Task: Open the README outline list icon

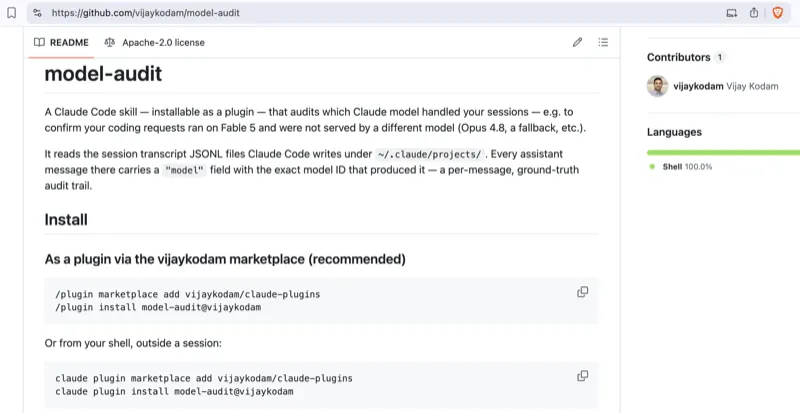Action: click(x=603, y=42)
